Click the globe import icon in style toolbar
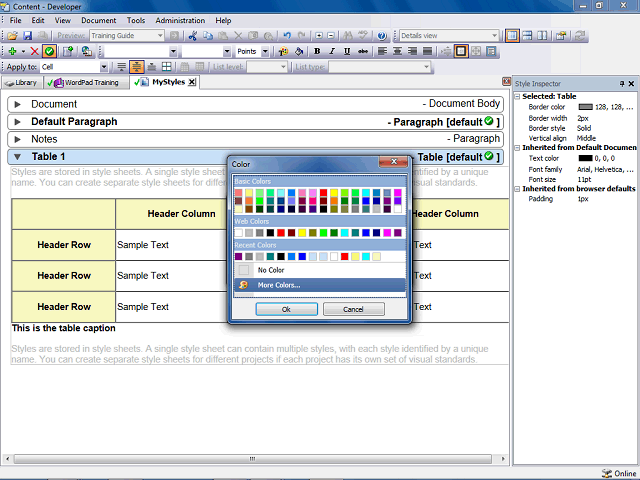 coord(86,51)
